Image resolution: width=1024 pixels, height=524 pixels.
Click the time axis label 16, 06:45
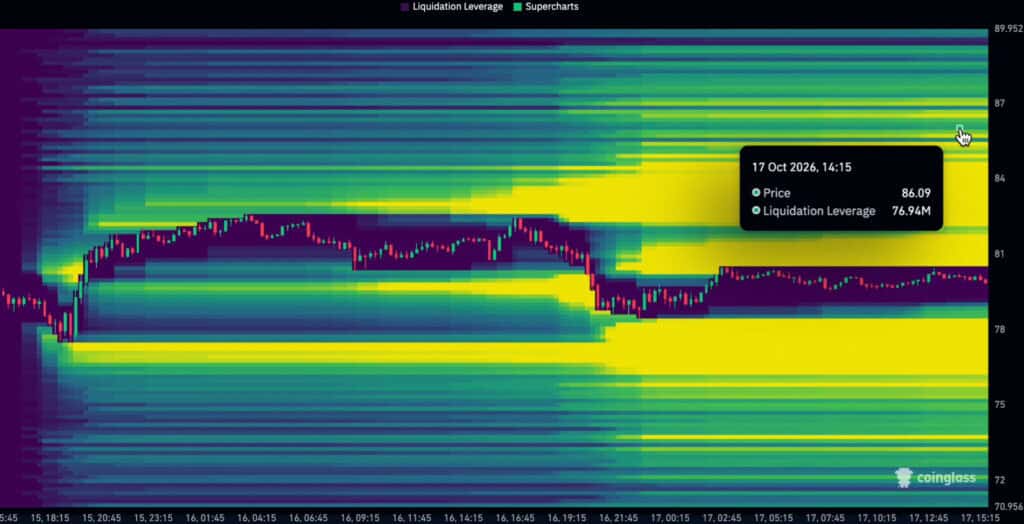[x=308, y=517]
